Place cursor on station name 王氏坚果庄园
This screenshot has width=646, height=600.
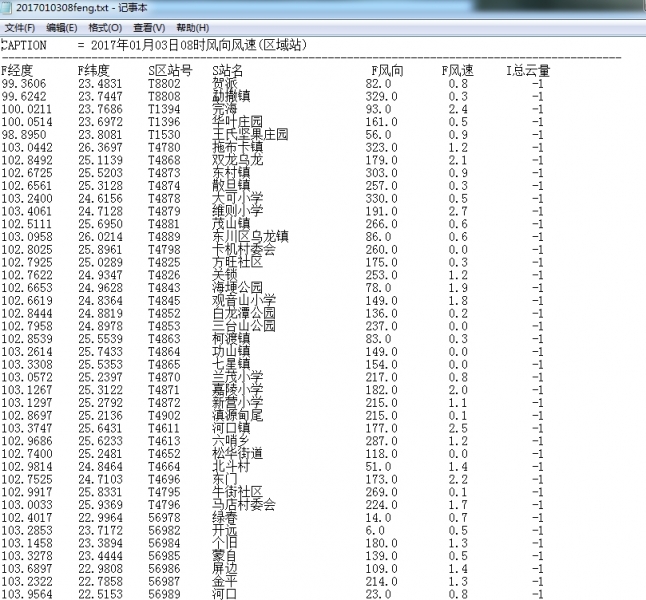pos(250,133)
